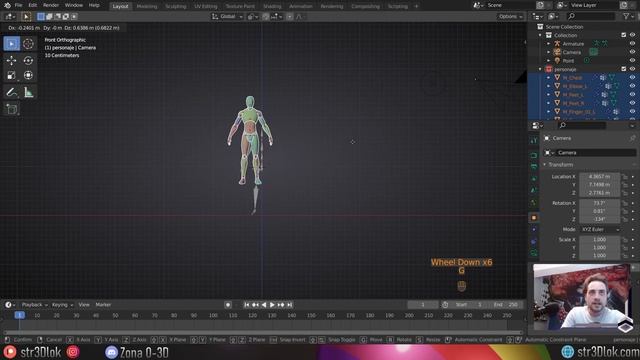Click the personaje collection icon
Viewport: 640px width, 360px height.
coord(549,69)
